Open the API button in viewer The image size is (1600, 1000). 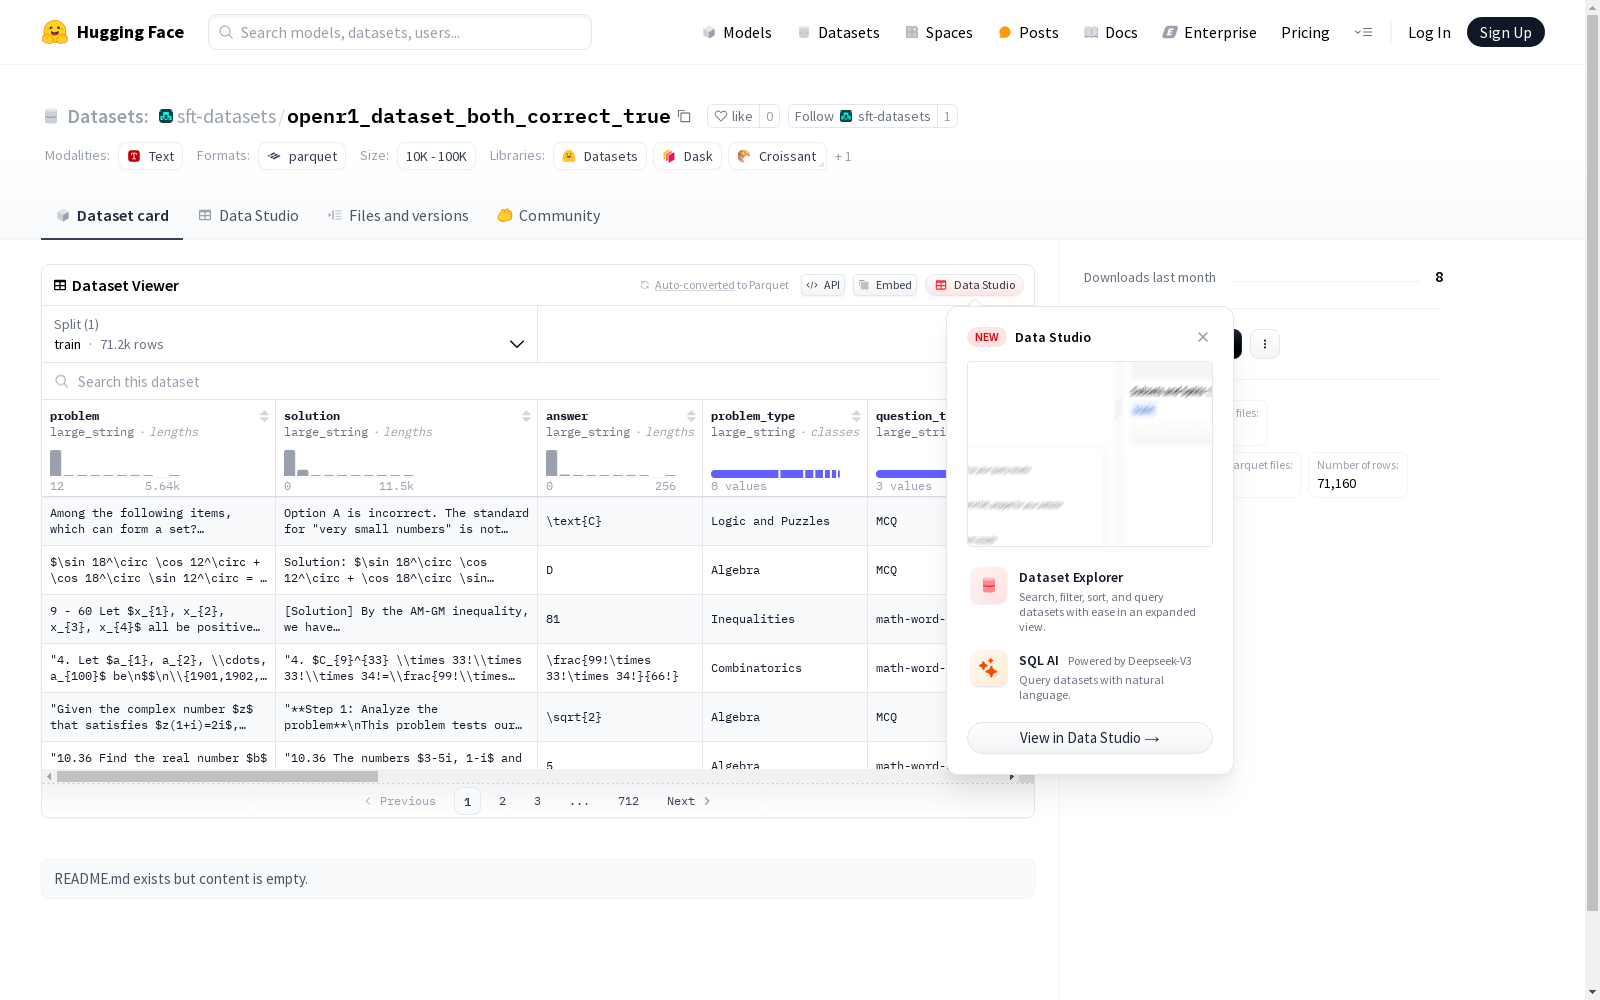tap(823, 285)
